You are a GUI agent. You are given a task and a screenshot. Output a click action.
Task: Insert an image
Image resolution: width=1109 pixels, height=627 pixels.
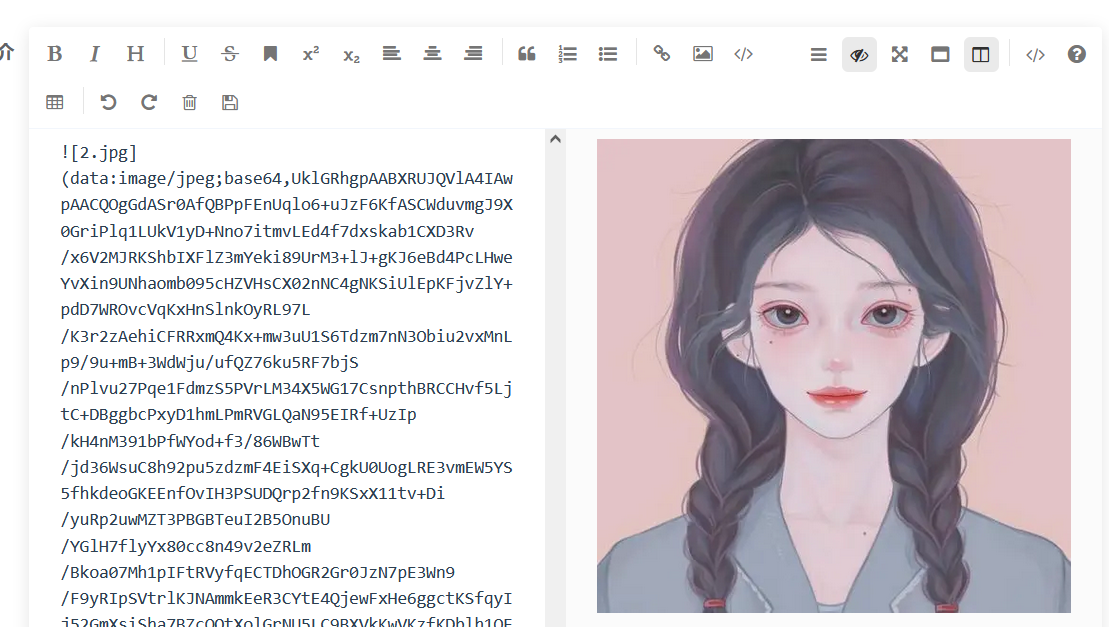click(702, 54)
